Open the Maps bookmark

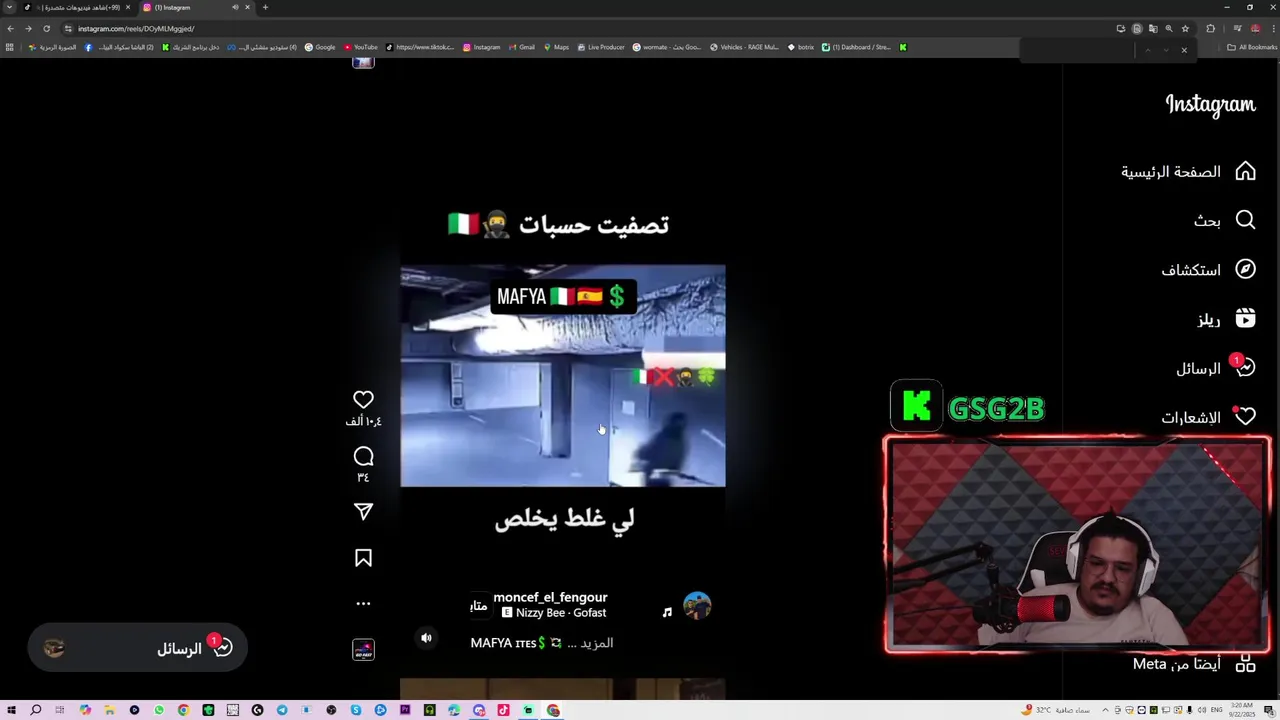coord(556,47)
